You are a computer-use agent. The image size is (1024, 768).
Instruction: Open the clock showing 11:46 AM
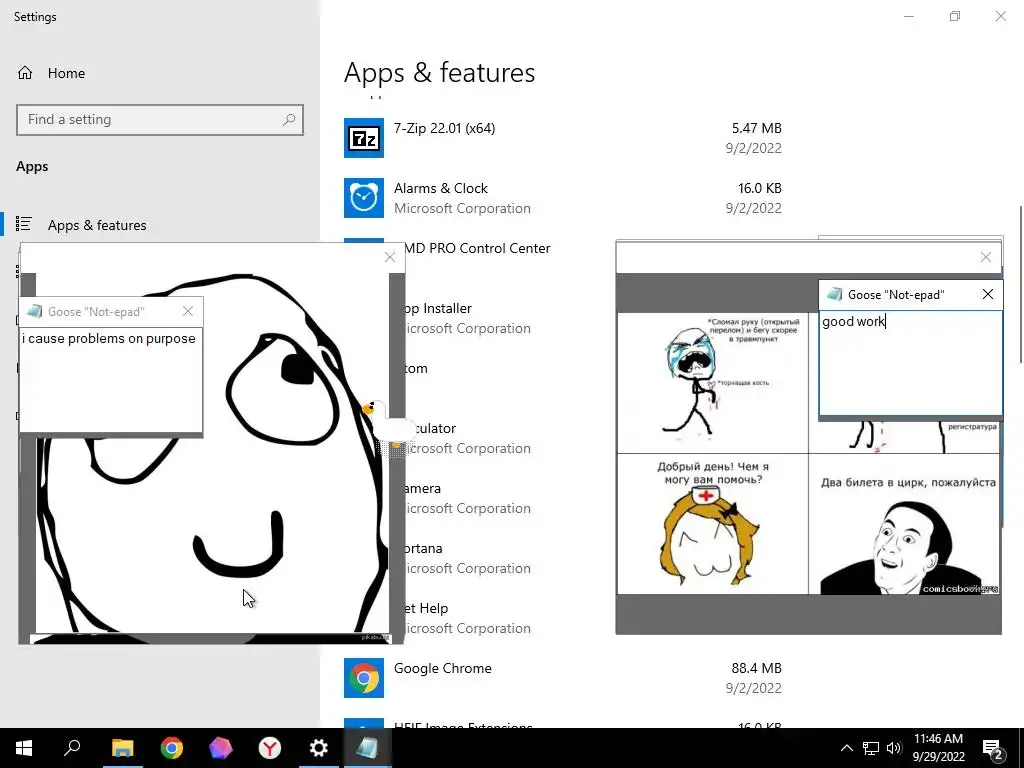938,748
